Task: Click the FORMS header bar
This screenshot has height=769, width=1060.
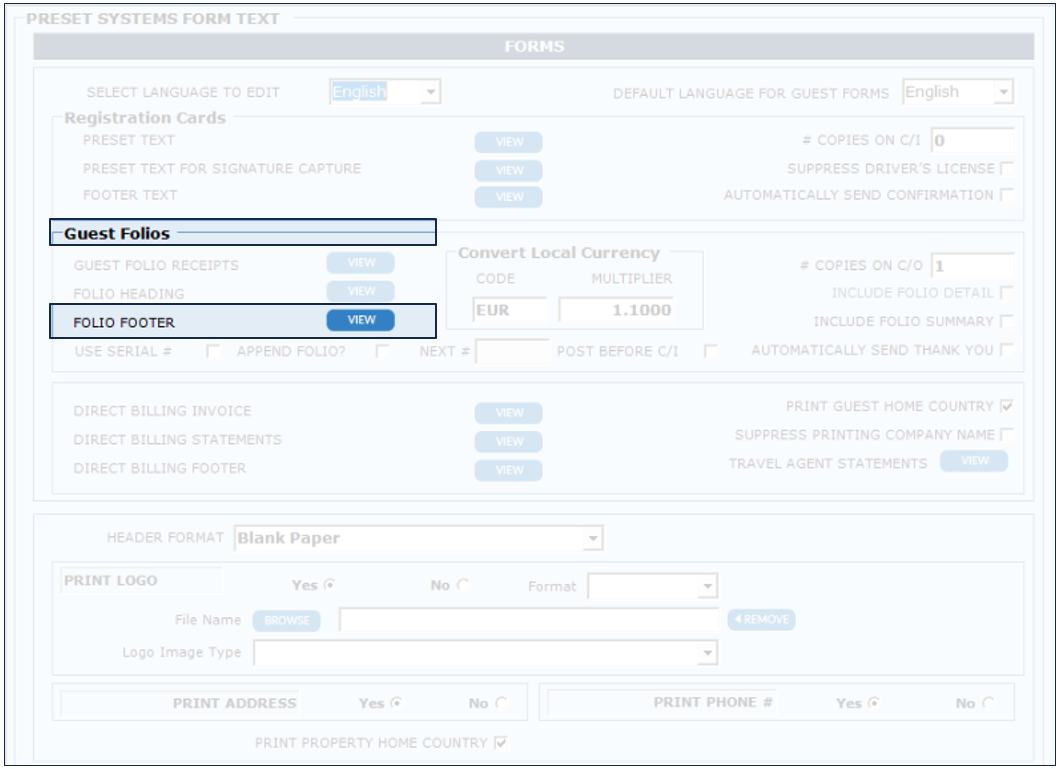Action: pos(534,47)
